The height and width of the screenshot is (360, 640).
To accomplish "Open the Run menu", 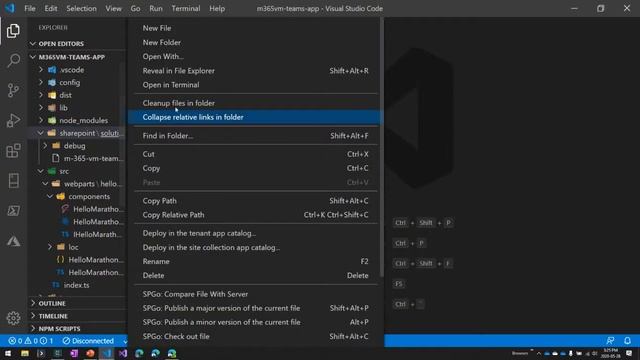I will pyautogui.click(x=156, y=8).
